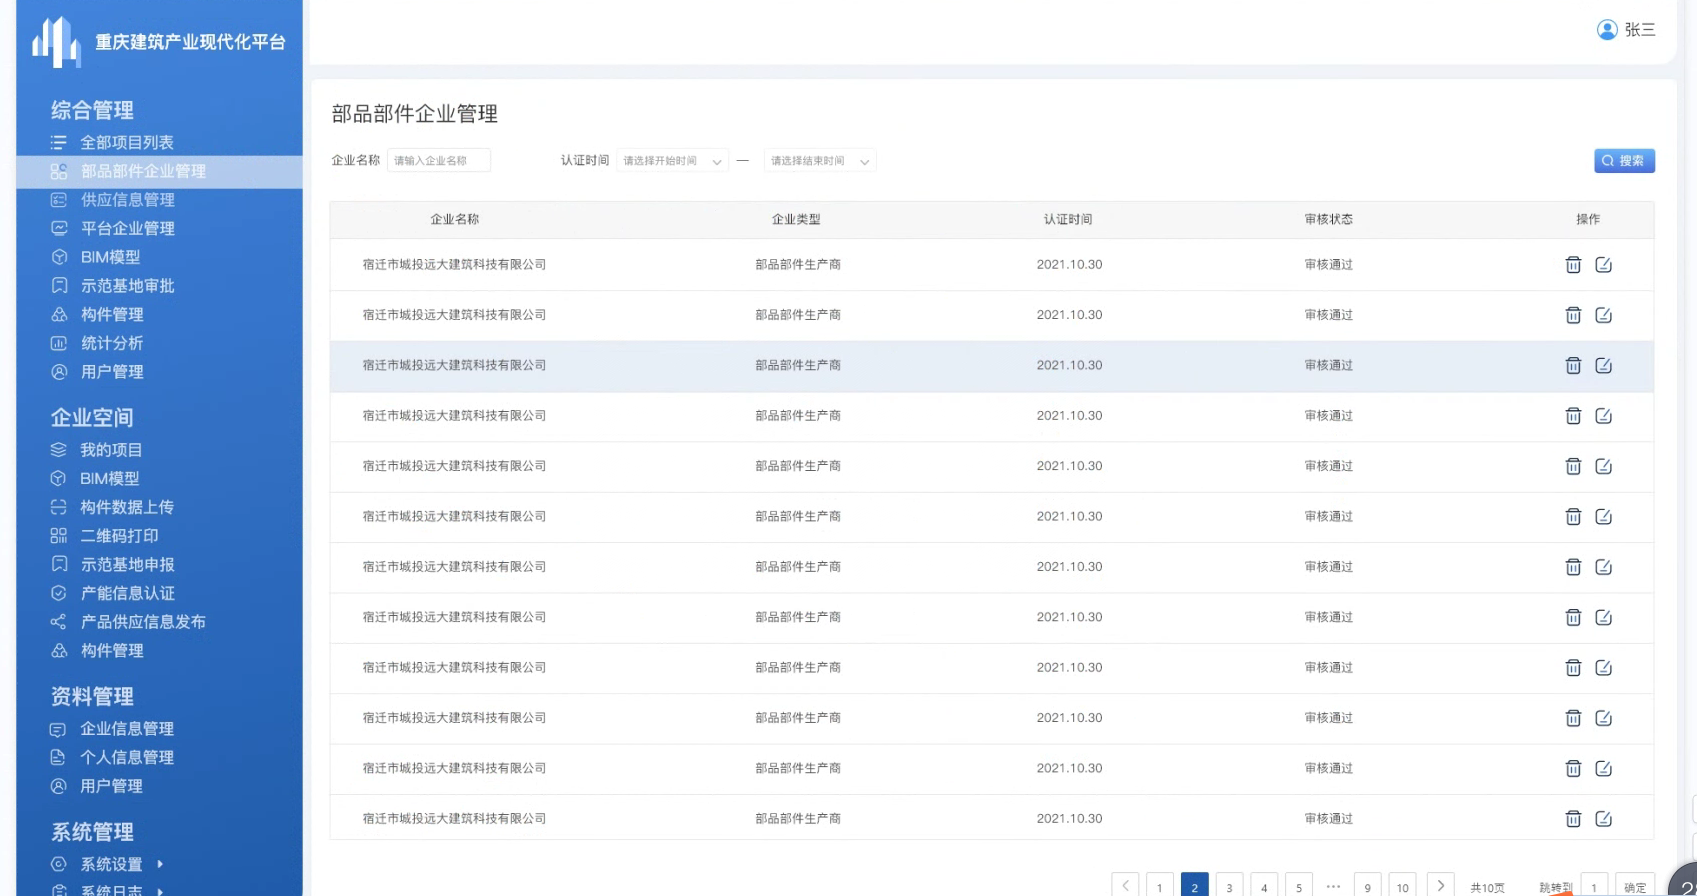
Task: Go to 我的项目
Action: 111,450
